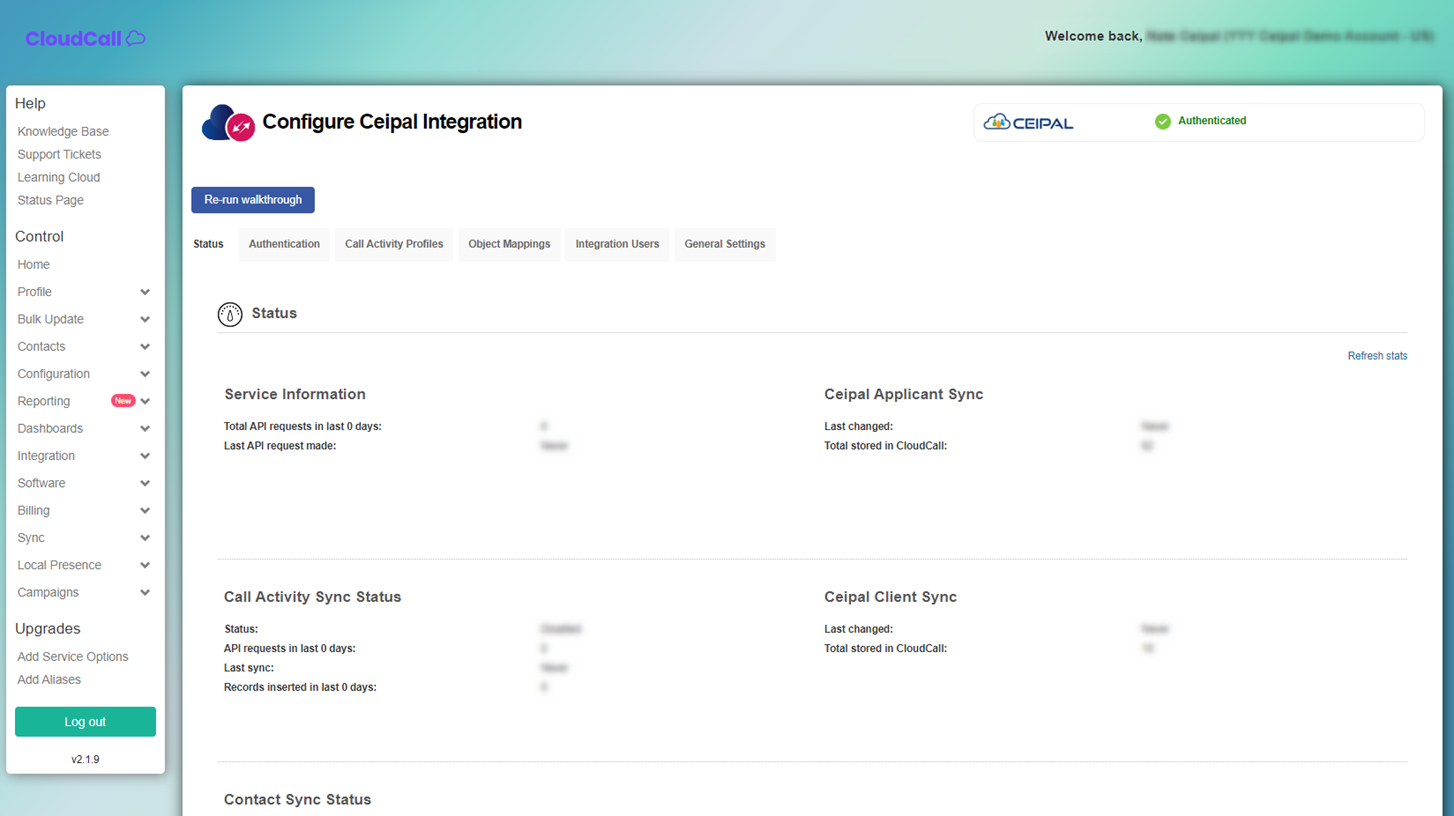
Task: Expand the Contacts chevron
Action: (145, 347)
